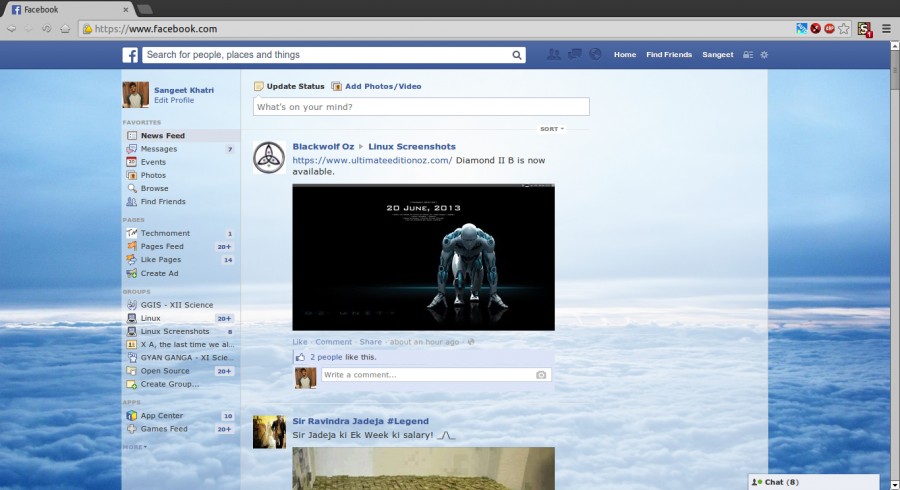This screenshot has height=490, width=900.
Task: Click the post audience globe icon
Action: pos(471,342)
